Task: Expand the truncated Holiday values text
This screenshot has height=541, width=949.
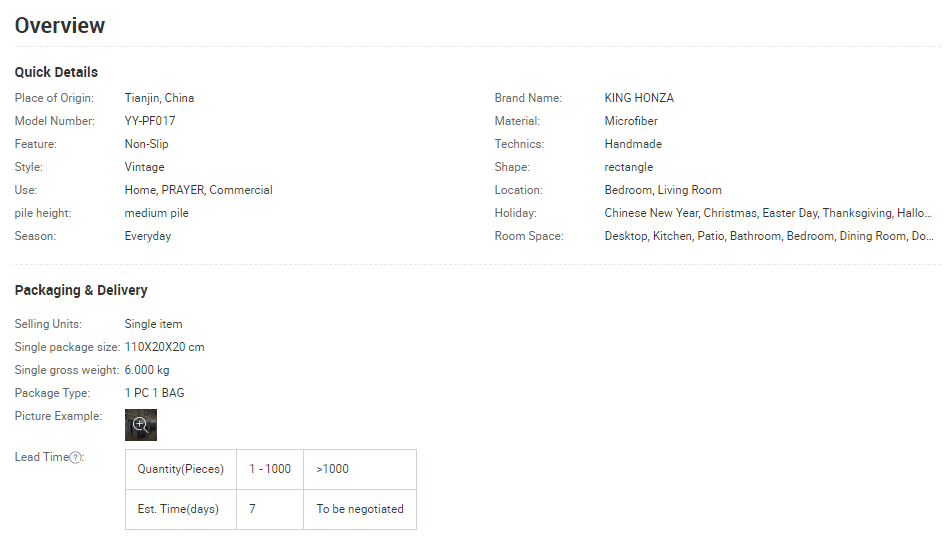Action: point(767,213)
